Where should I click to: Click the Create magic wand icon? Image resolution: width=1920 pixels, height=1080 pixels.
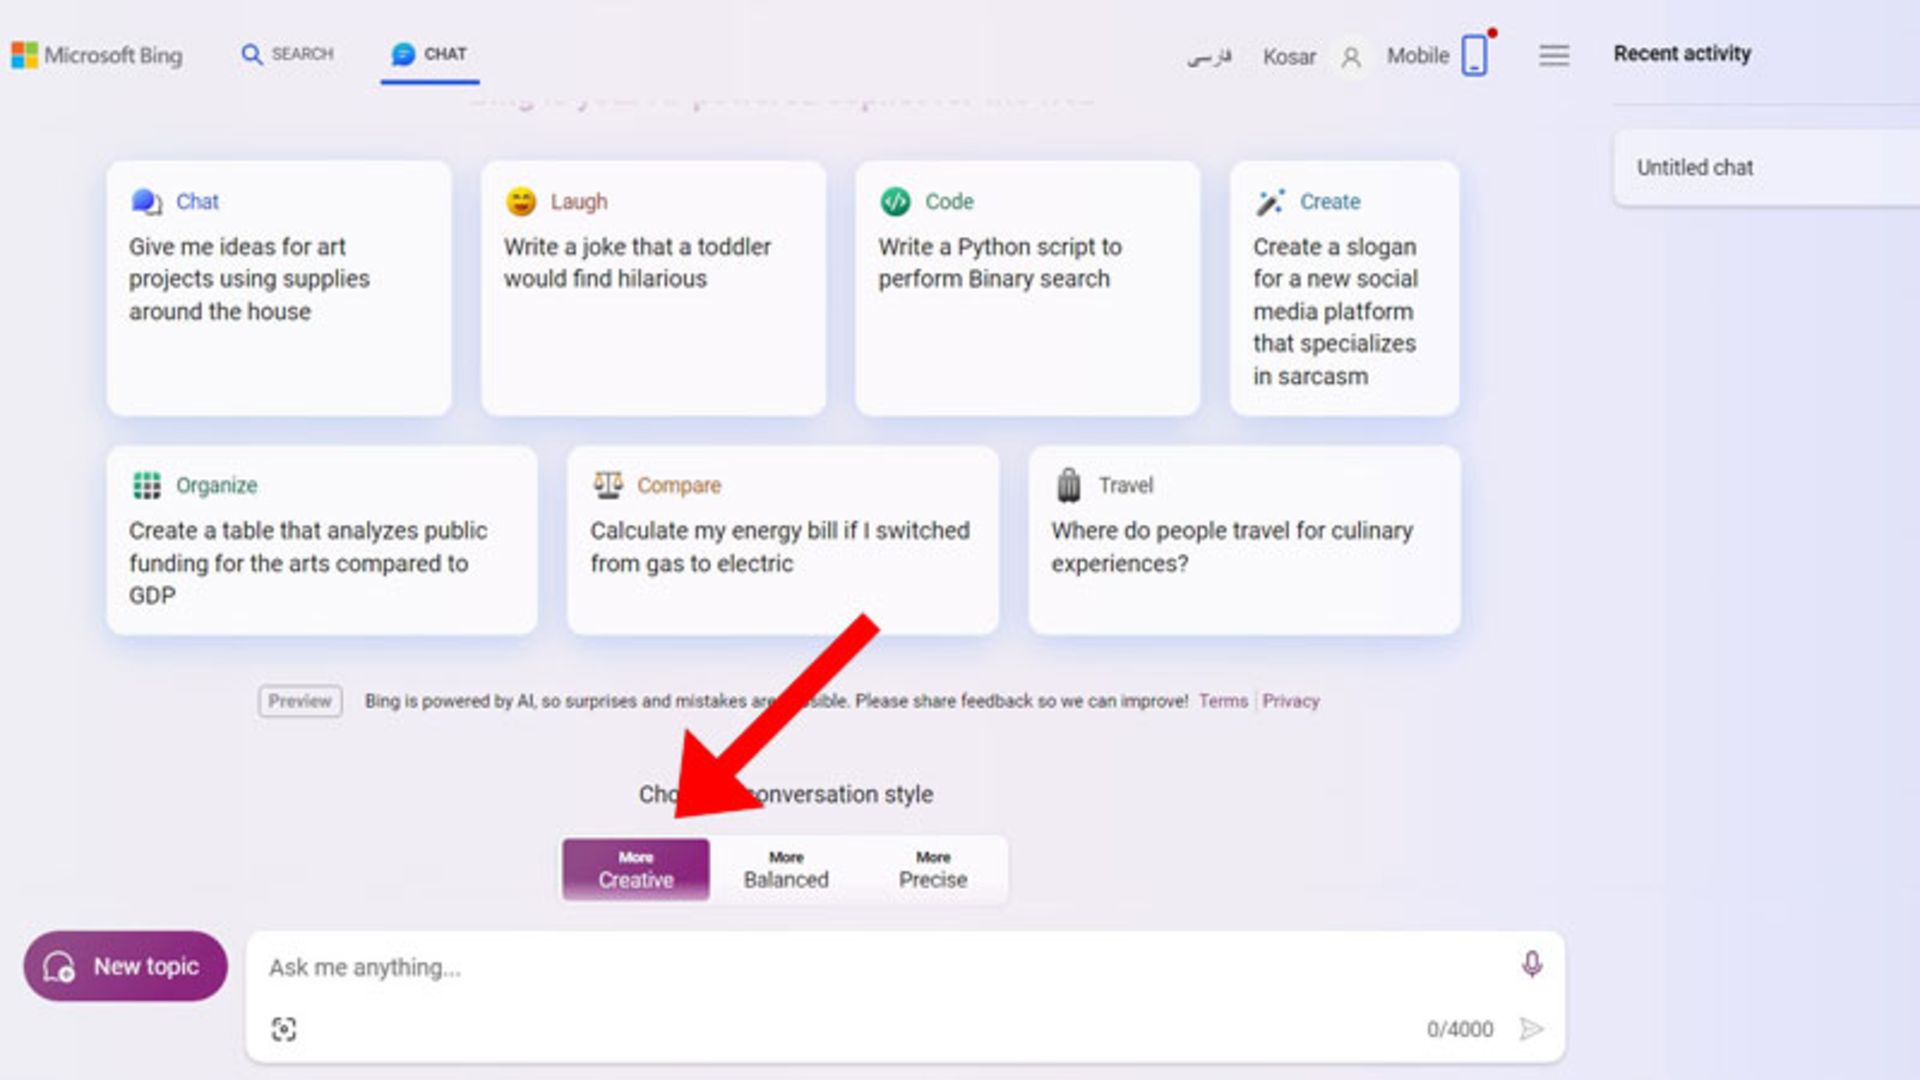click(1269, 202)
